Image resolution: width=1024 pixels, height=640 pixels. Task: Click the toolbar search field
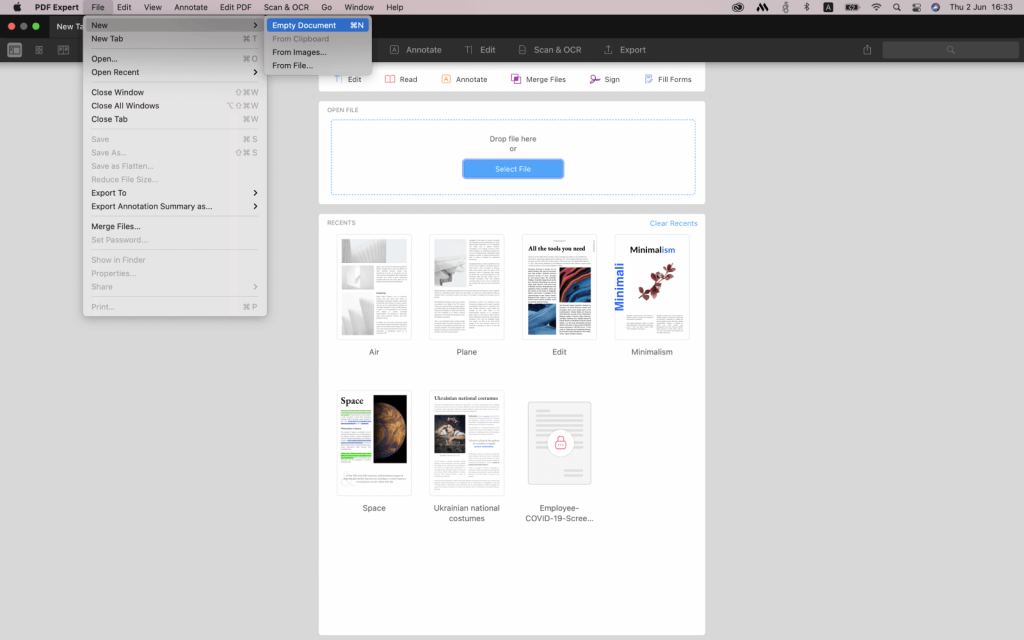tap(949, 48)
